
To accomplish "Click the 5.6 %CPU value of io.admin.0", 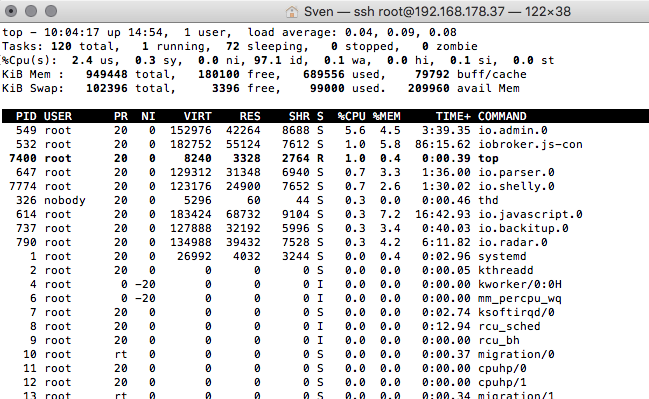I will [x=355, y=130].
